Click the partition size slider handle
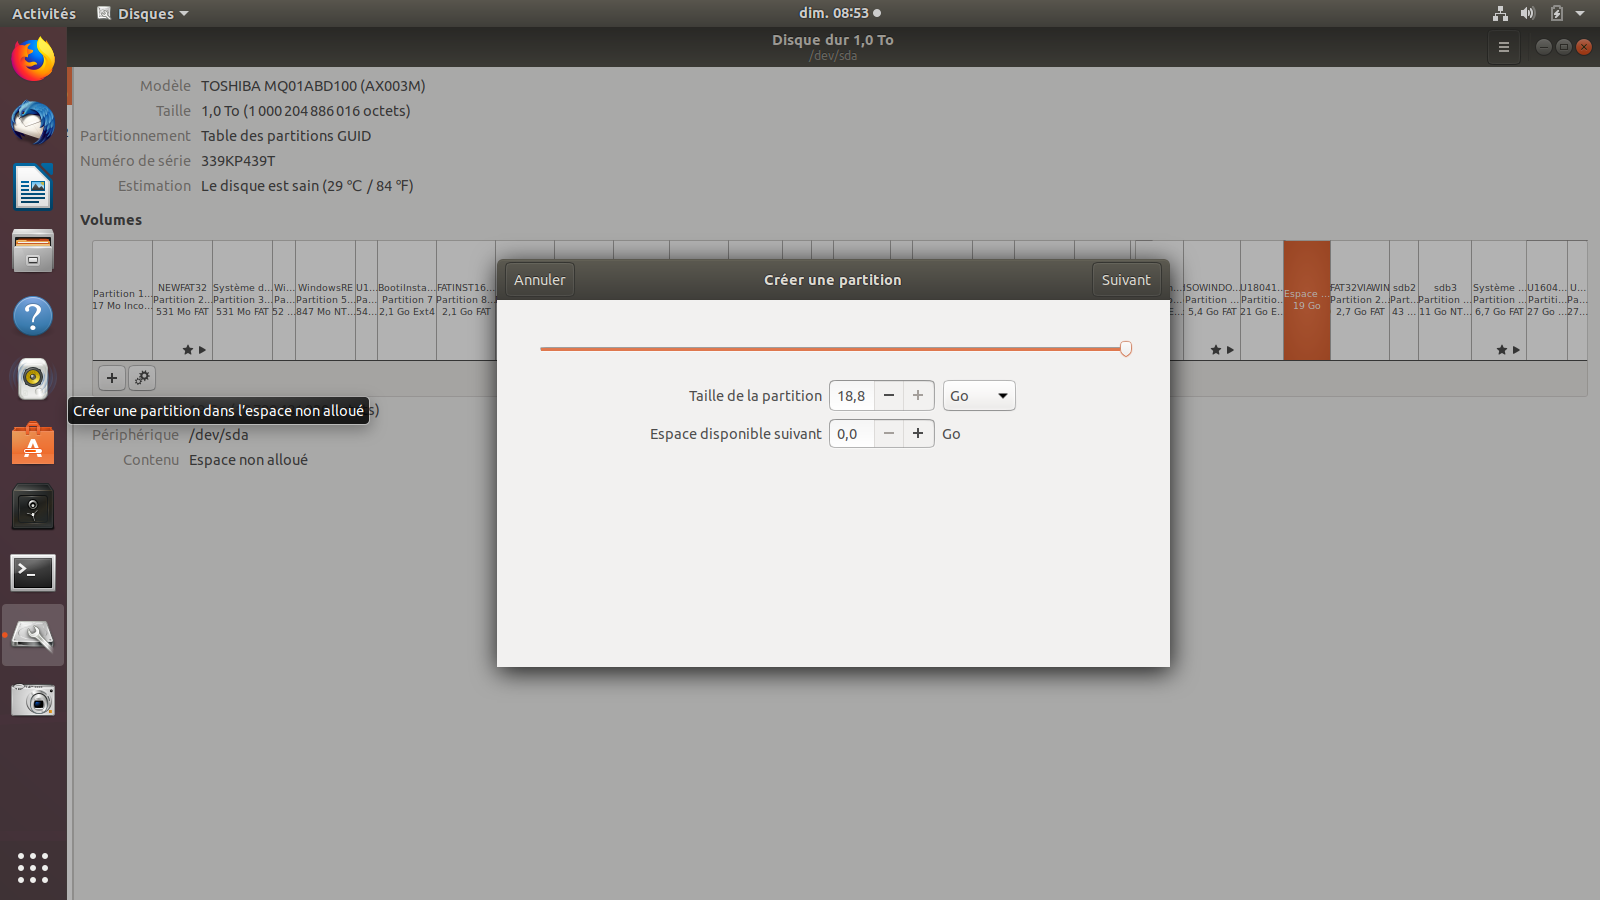 [x=1126, y=349]
